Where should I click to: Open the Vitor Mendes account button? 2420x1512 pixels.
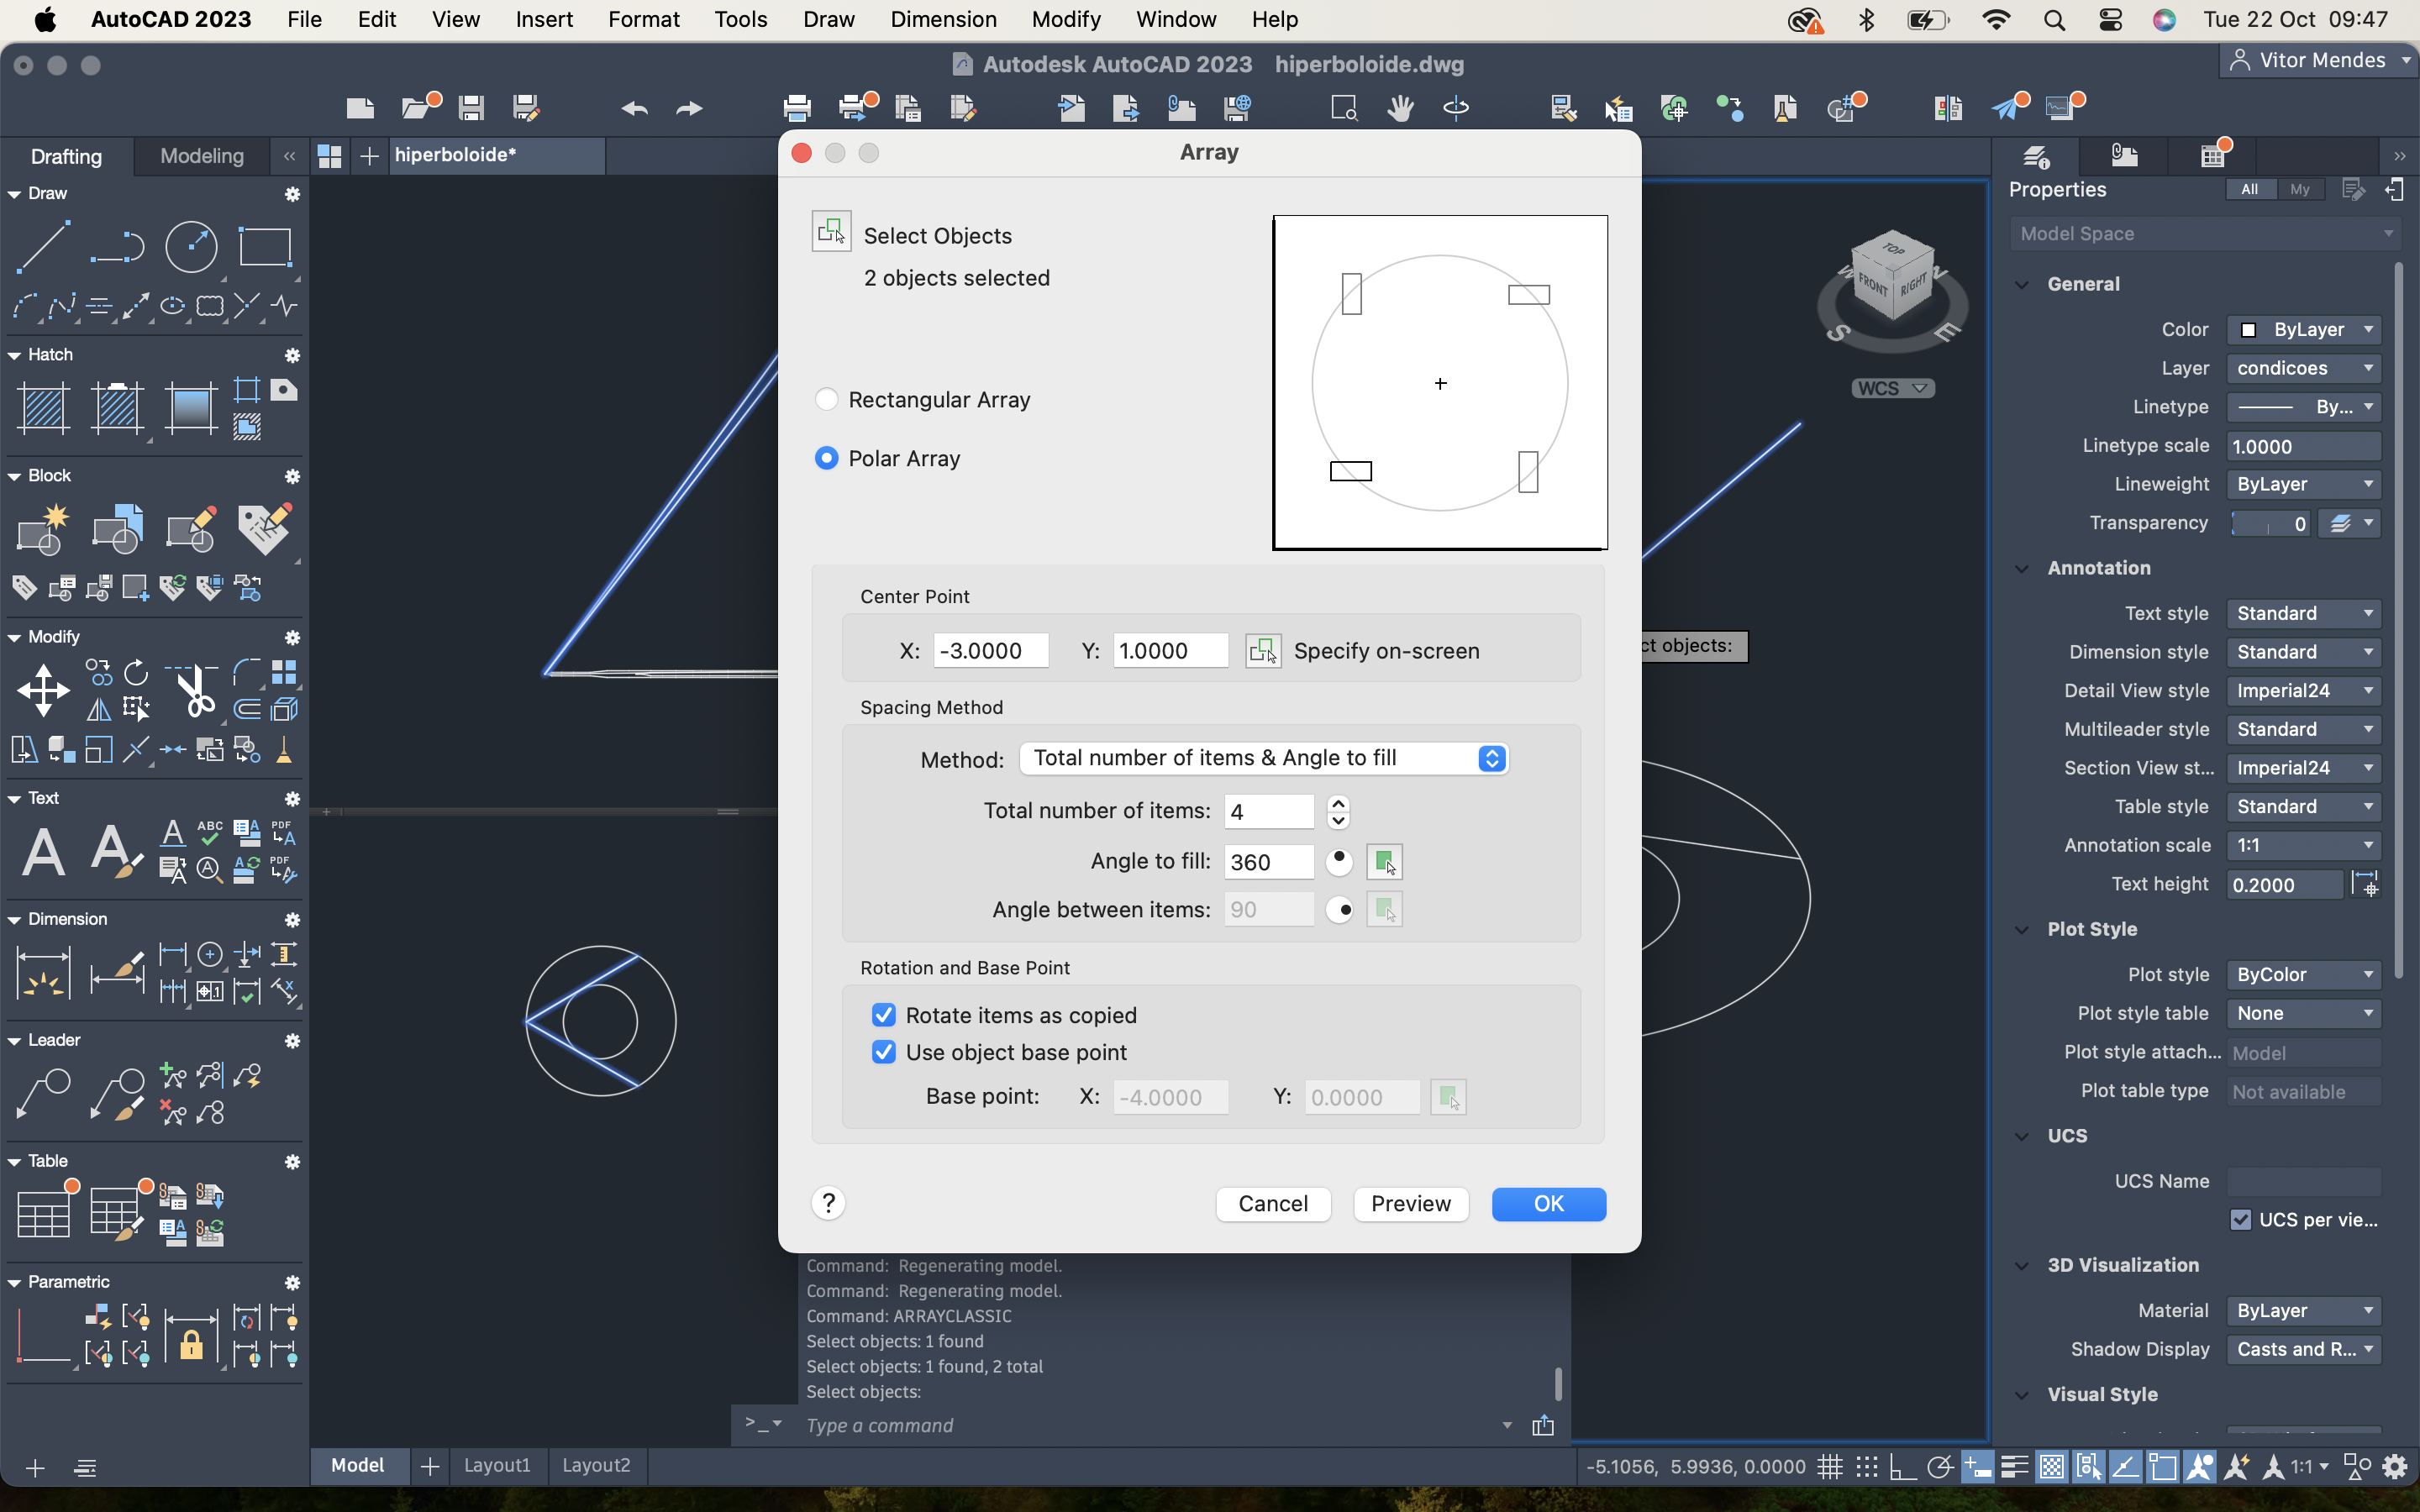coord(2318,60)
